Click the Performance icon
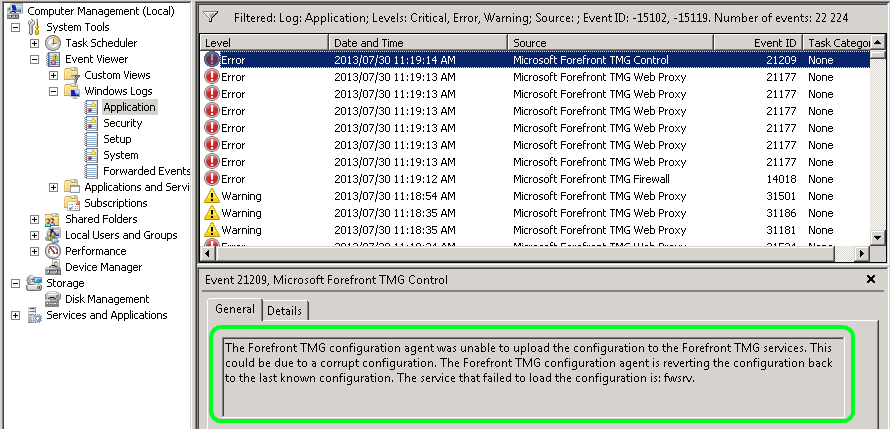The height and width of the screenshot is (429, 890). (53, 251)
